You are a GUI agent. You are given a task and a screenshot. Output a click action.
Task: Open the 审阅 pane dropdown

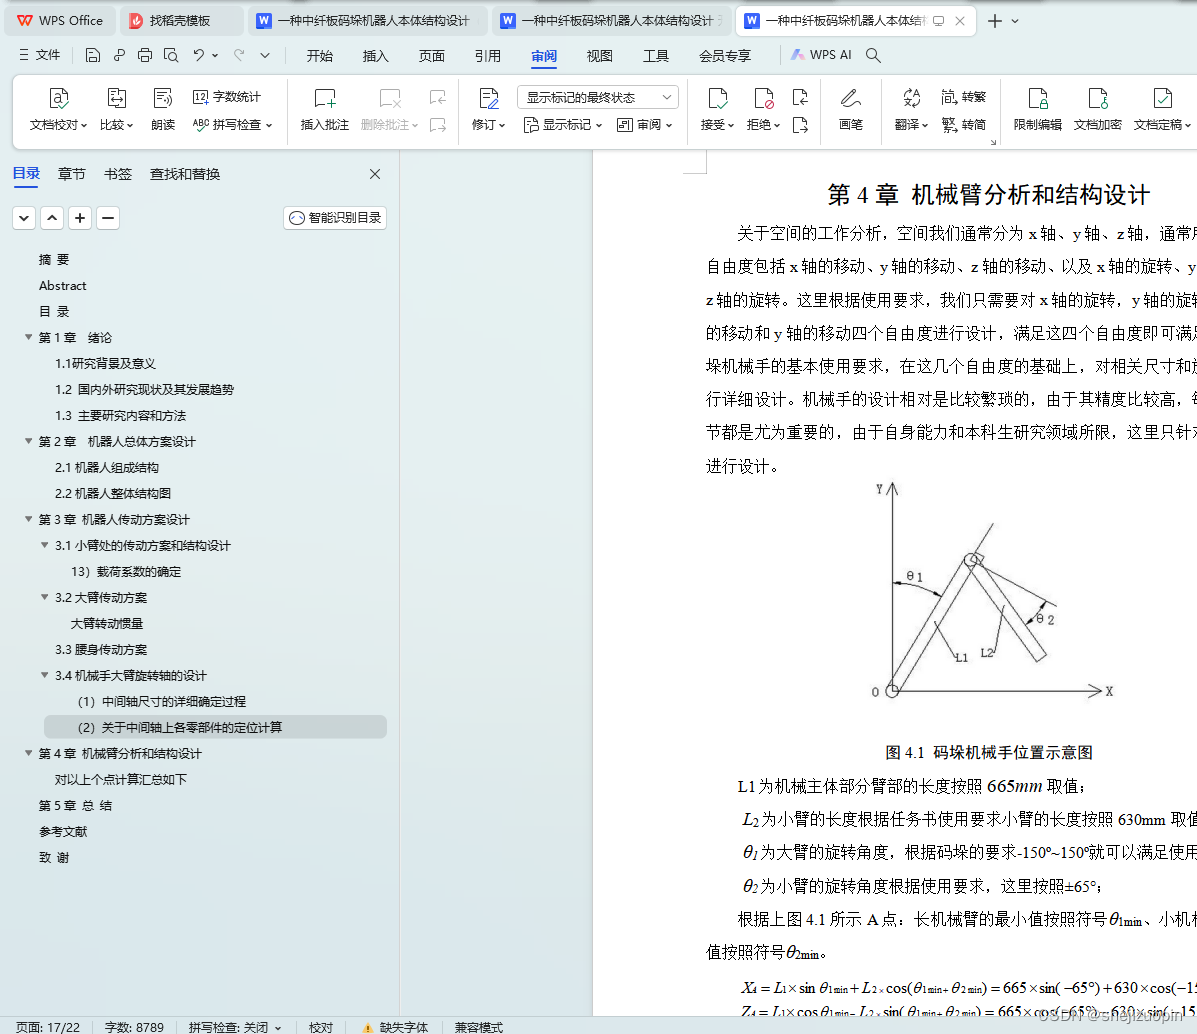(x=644, y=124)
